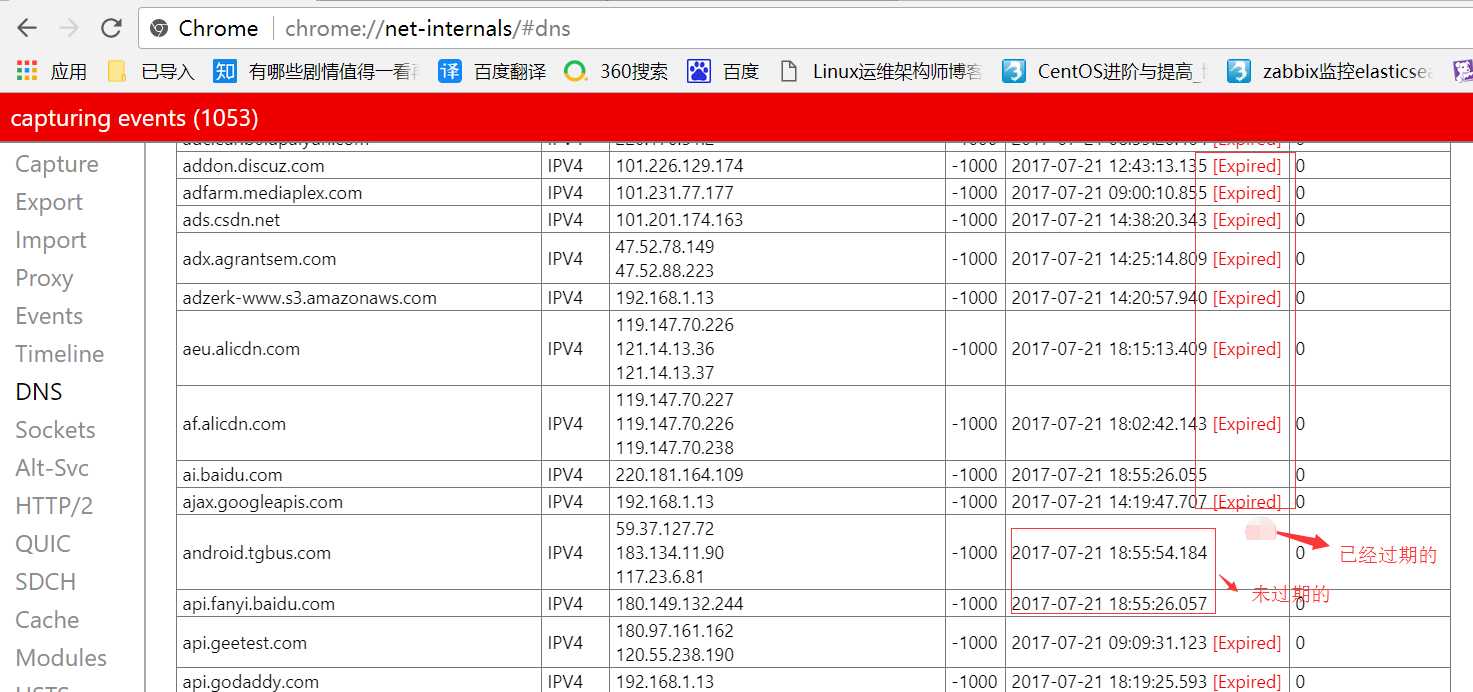The image size is (1473, 692).
Task: Switch to the Modules tab
Action: (61, 658)
